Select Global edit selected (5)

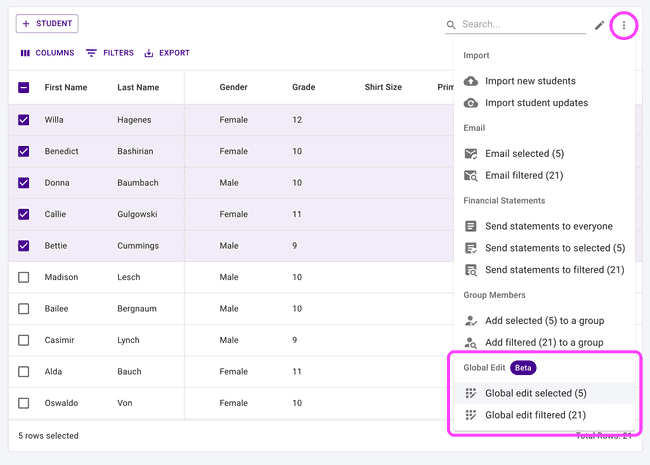tap(535, 393)
